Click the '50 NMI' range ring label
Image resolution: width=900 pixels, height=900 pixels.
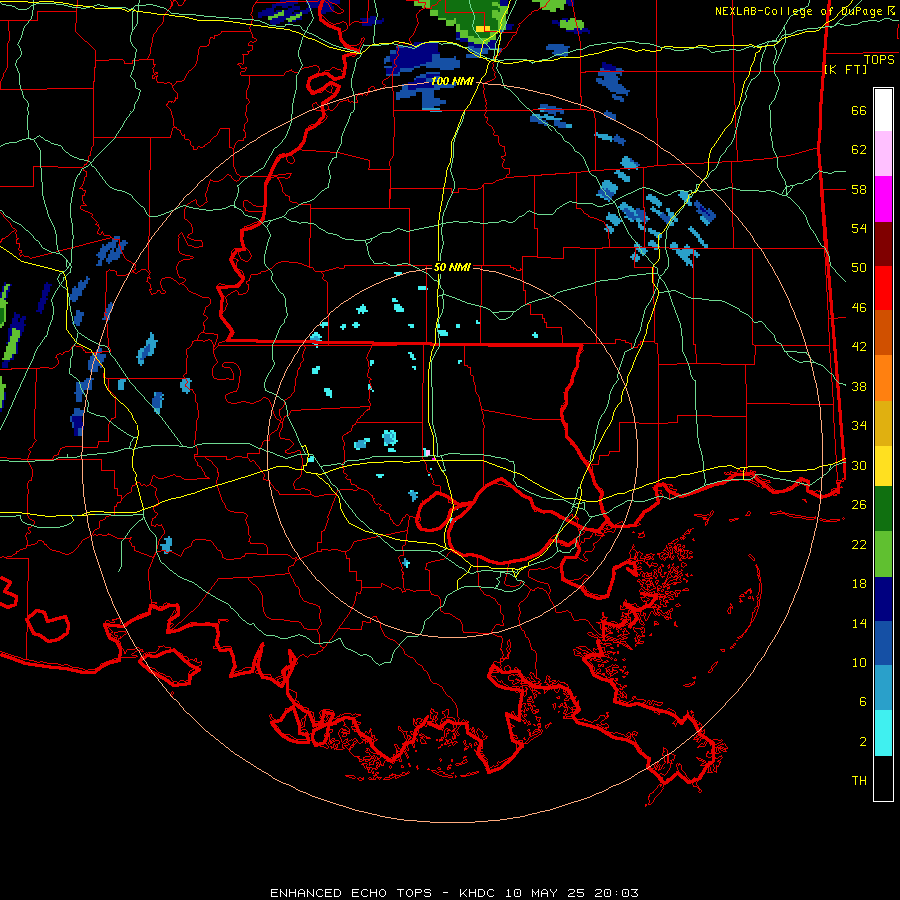pyautogui.click(x=452, y=267)
